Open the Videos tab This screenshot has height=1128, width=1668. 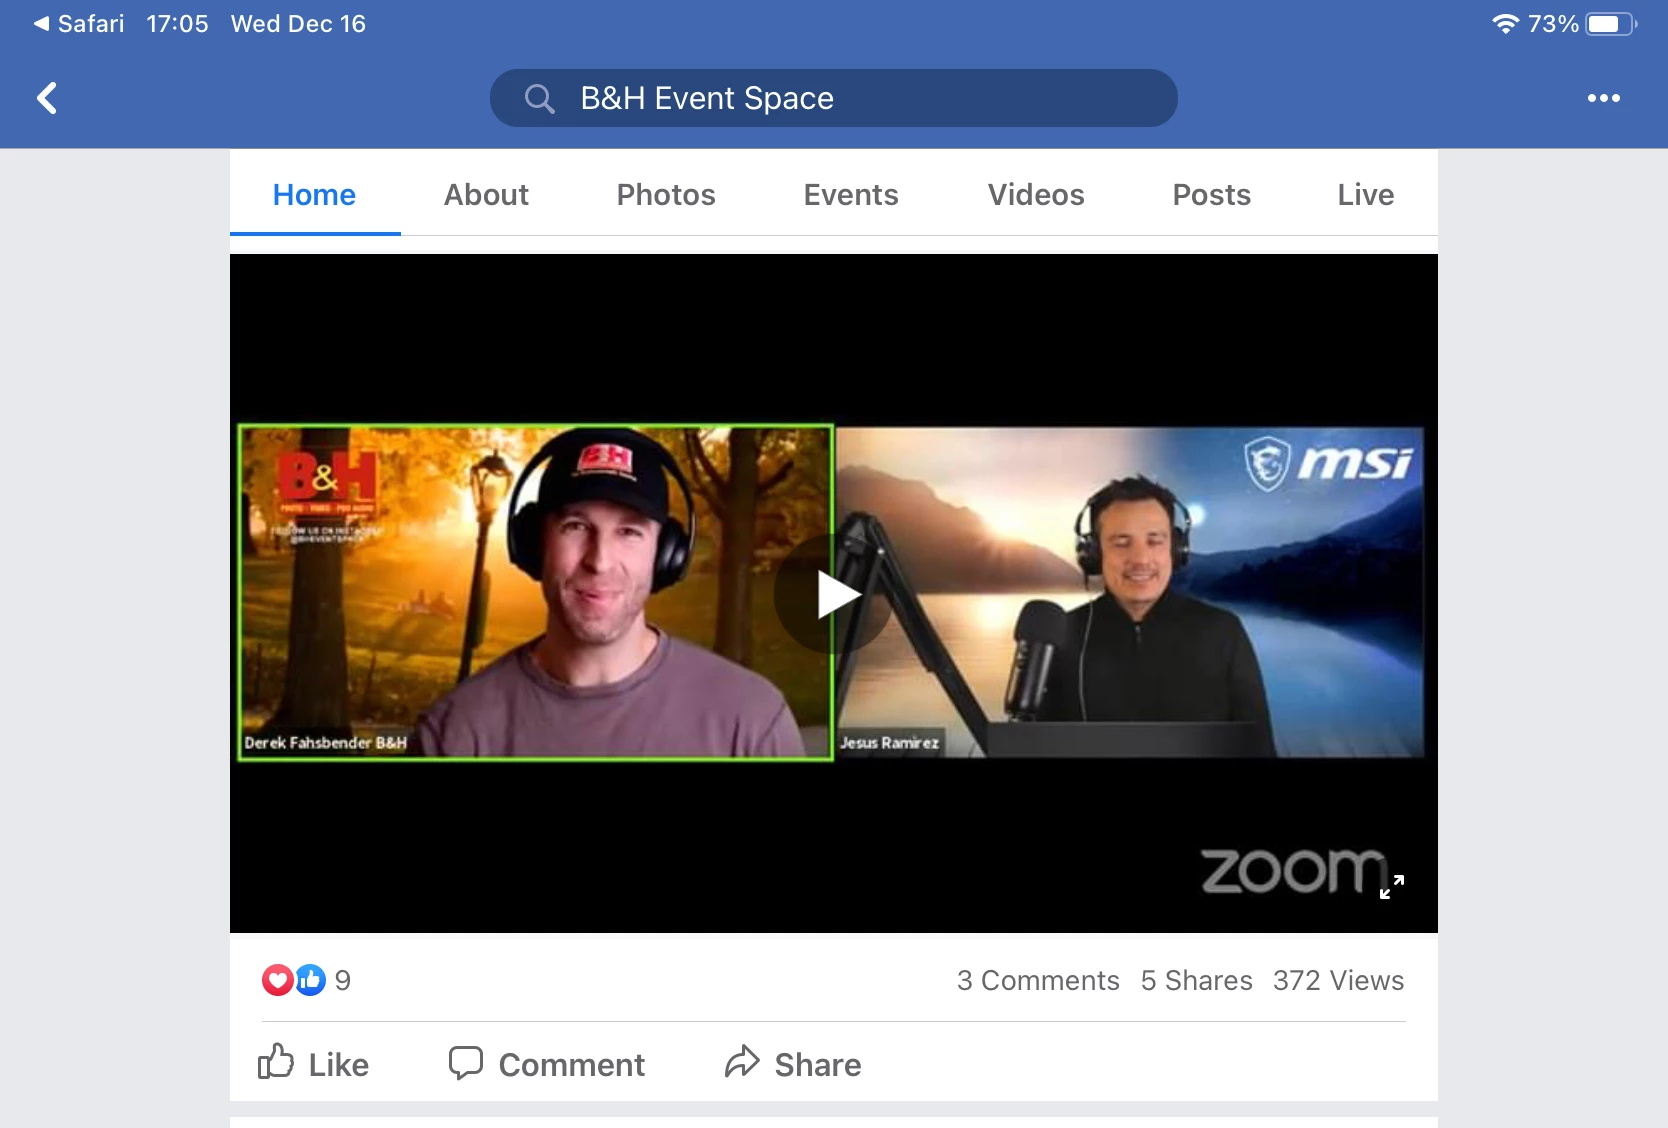click(x=1036, y=194)
